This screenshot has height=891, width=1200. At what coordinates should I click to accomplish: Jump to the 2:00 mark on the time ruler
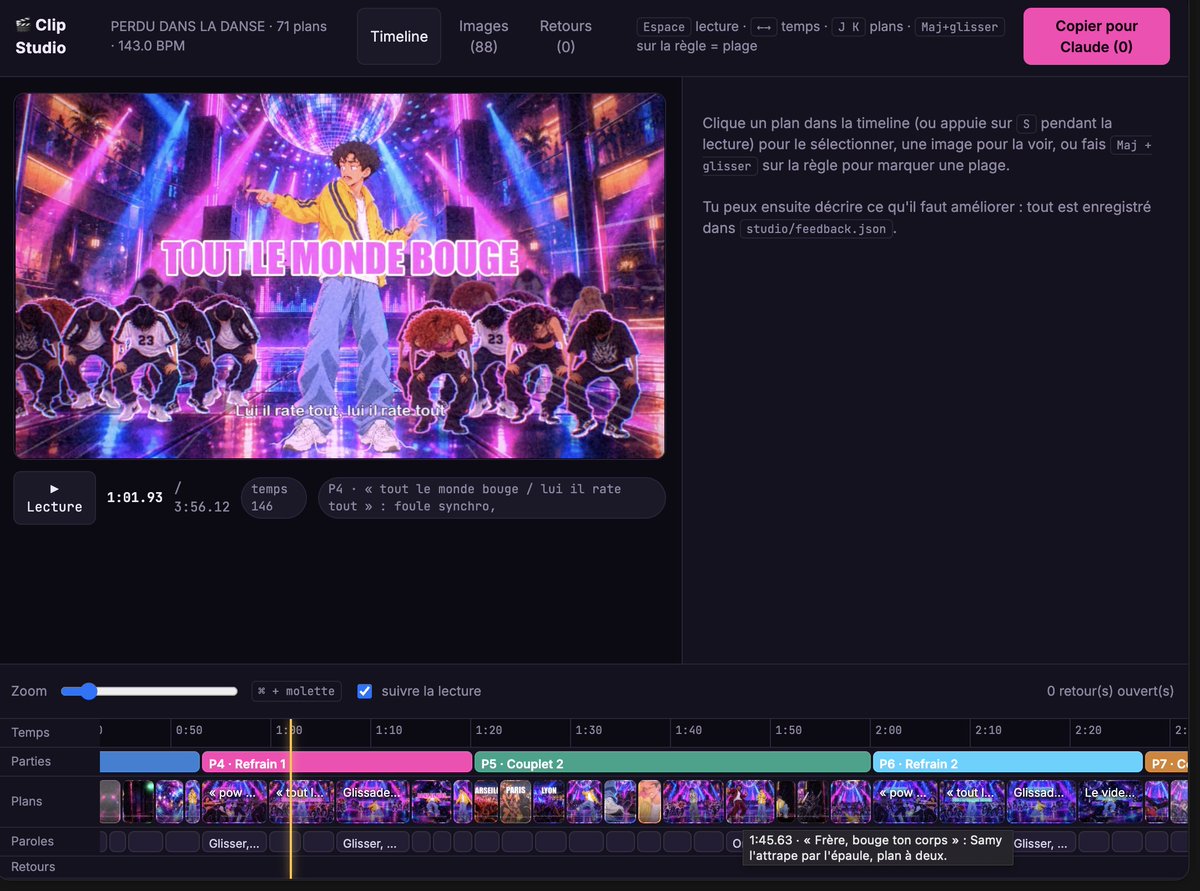888,731
